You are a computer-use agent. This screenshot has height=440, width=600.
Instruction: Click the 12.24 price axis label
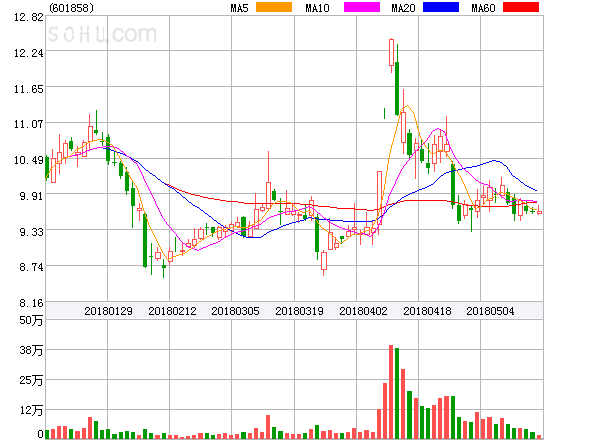coord(29,53)
